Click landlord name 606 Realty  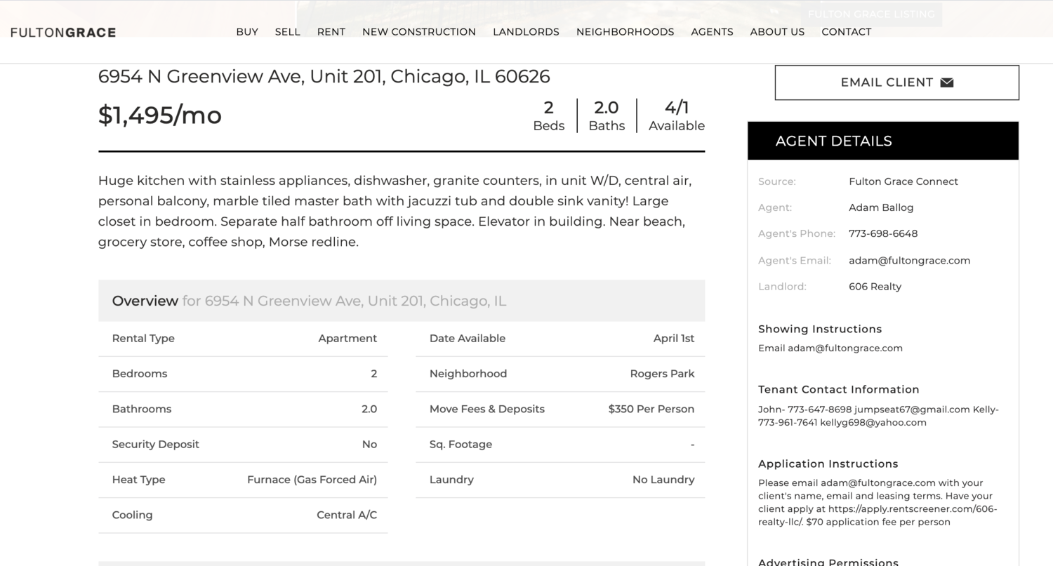(x=875, y=286)
